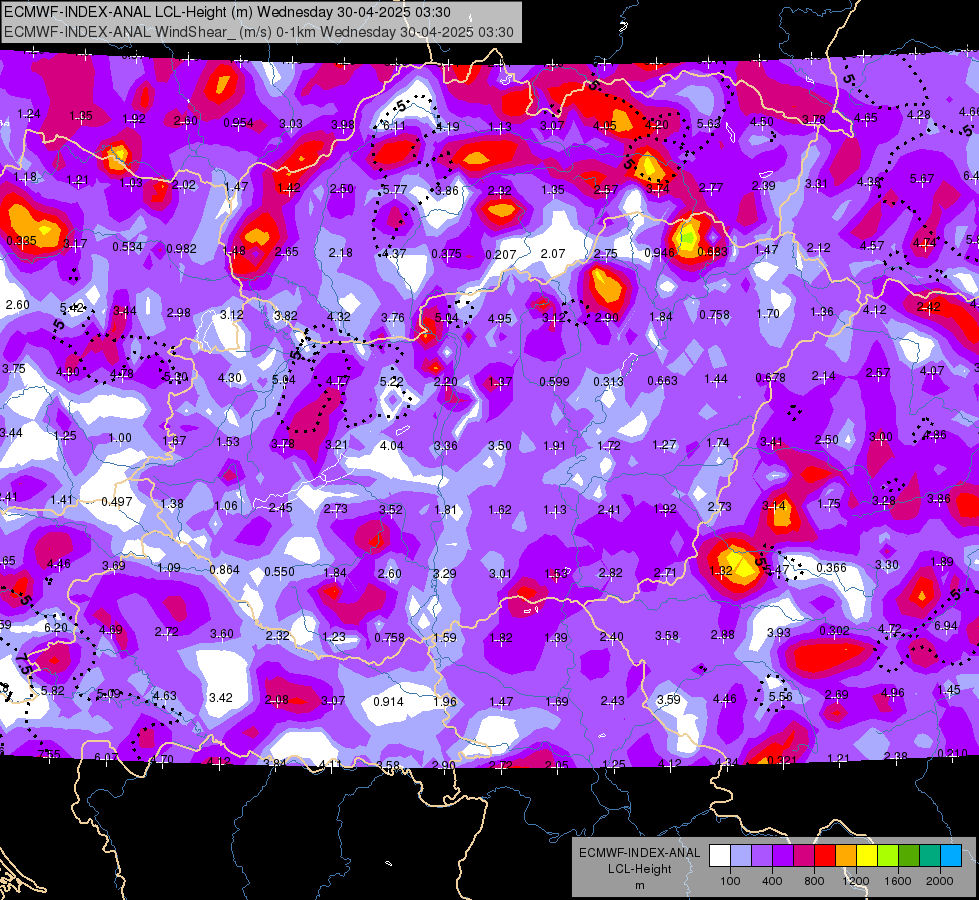The width and height of the screenshot is (979, 900).
Task: Click the legend tick label '100'
Action: pos(730,881)
